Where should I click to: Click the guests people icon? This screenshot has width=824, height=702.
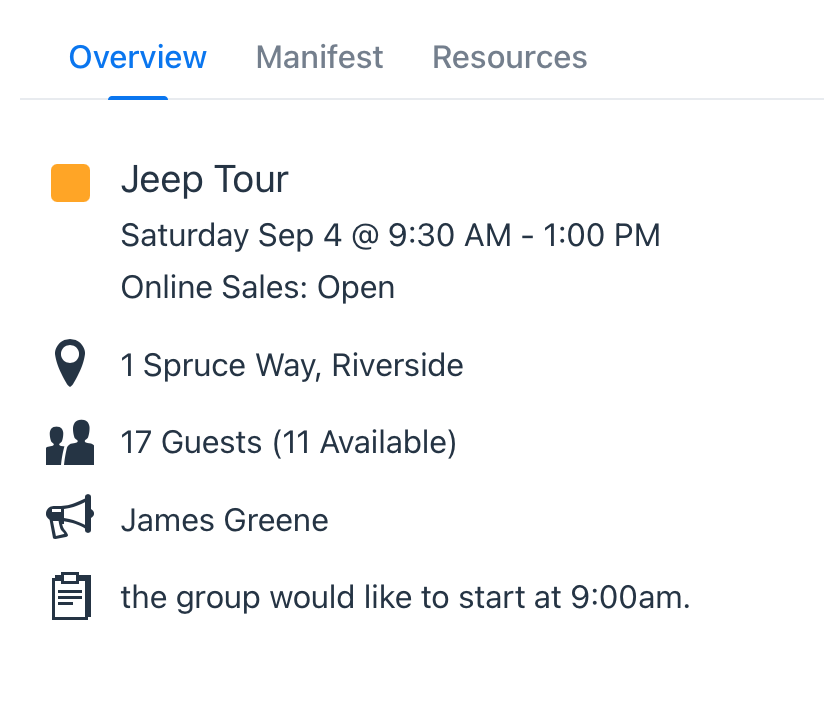tap(70, 442)
